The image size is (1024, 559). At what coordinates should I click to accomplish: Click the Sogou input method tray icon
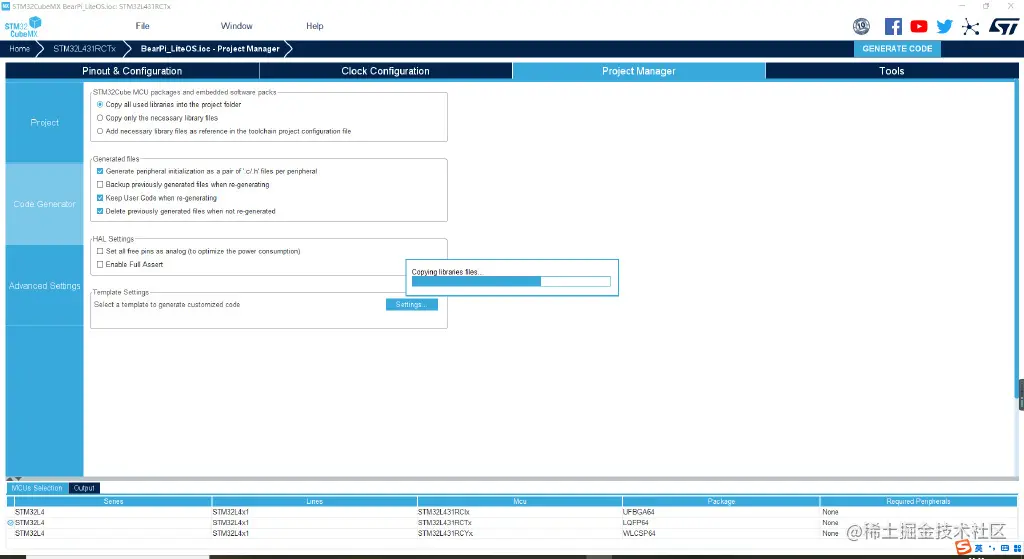[963, 547]
